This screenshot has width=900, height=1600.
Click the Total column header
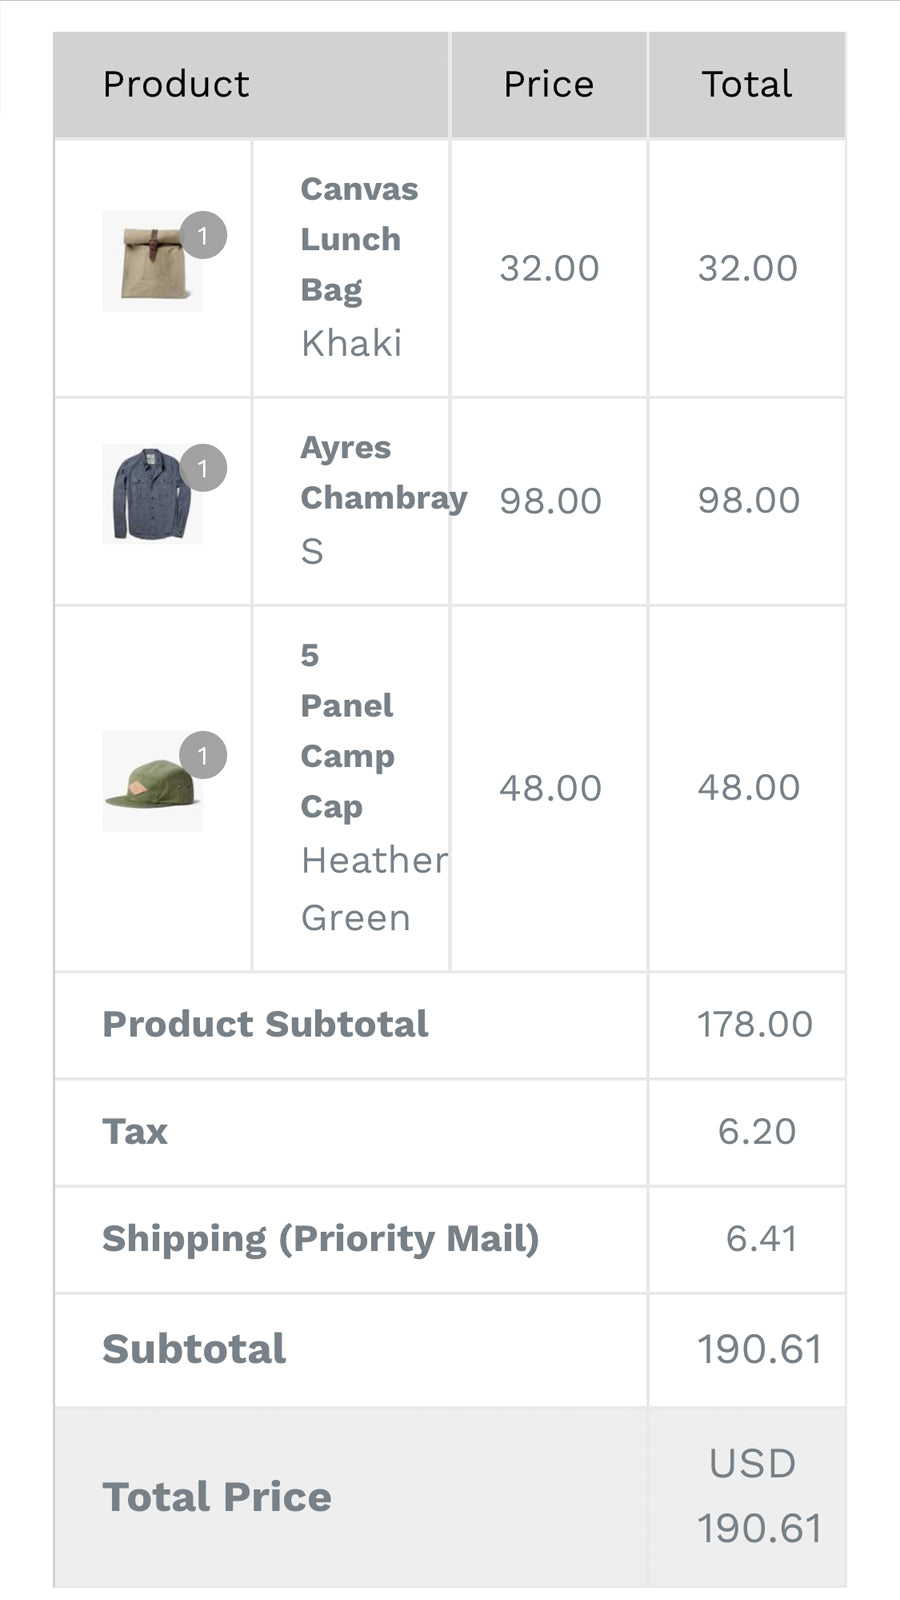[x=746, y=84]
